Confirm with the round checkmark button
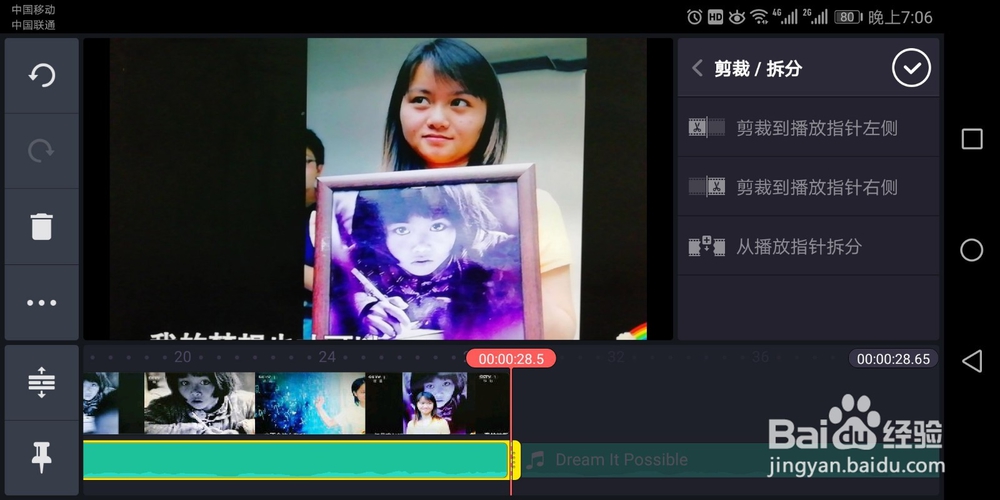 [x=911, y=68]
